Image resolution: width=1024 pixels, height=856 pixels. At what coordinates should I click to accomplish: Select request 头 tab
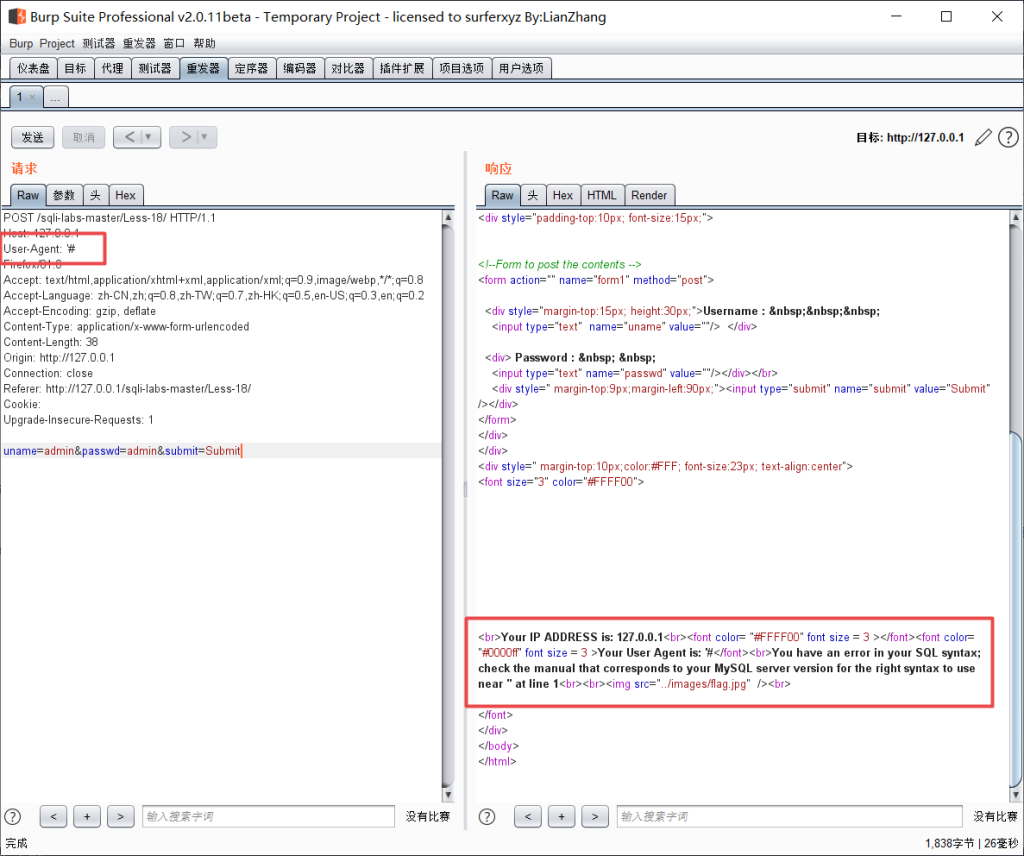(95, 195)
